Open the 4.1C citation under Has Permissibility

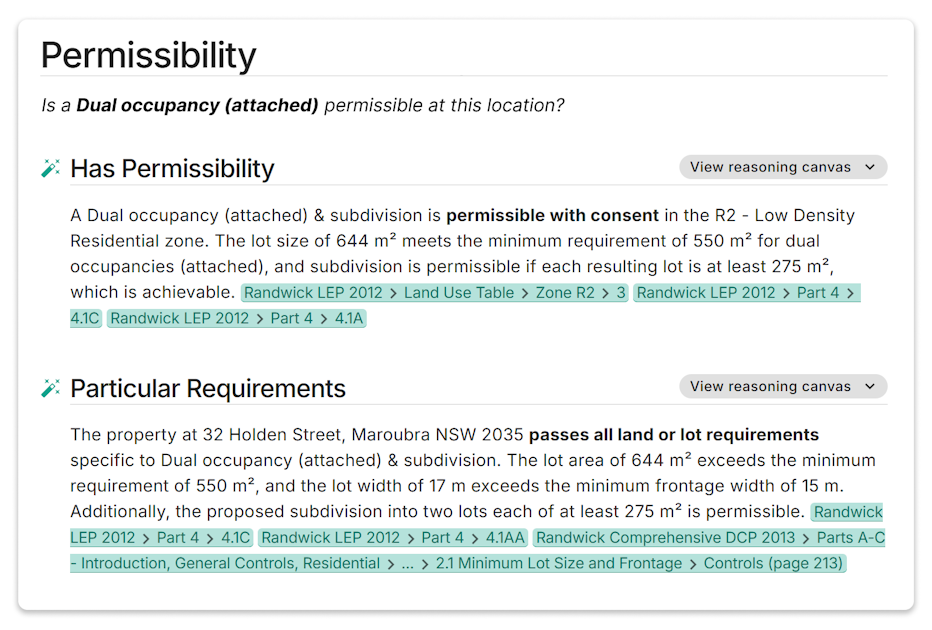747,293
